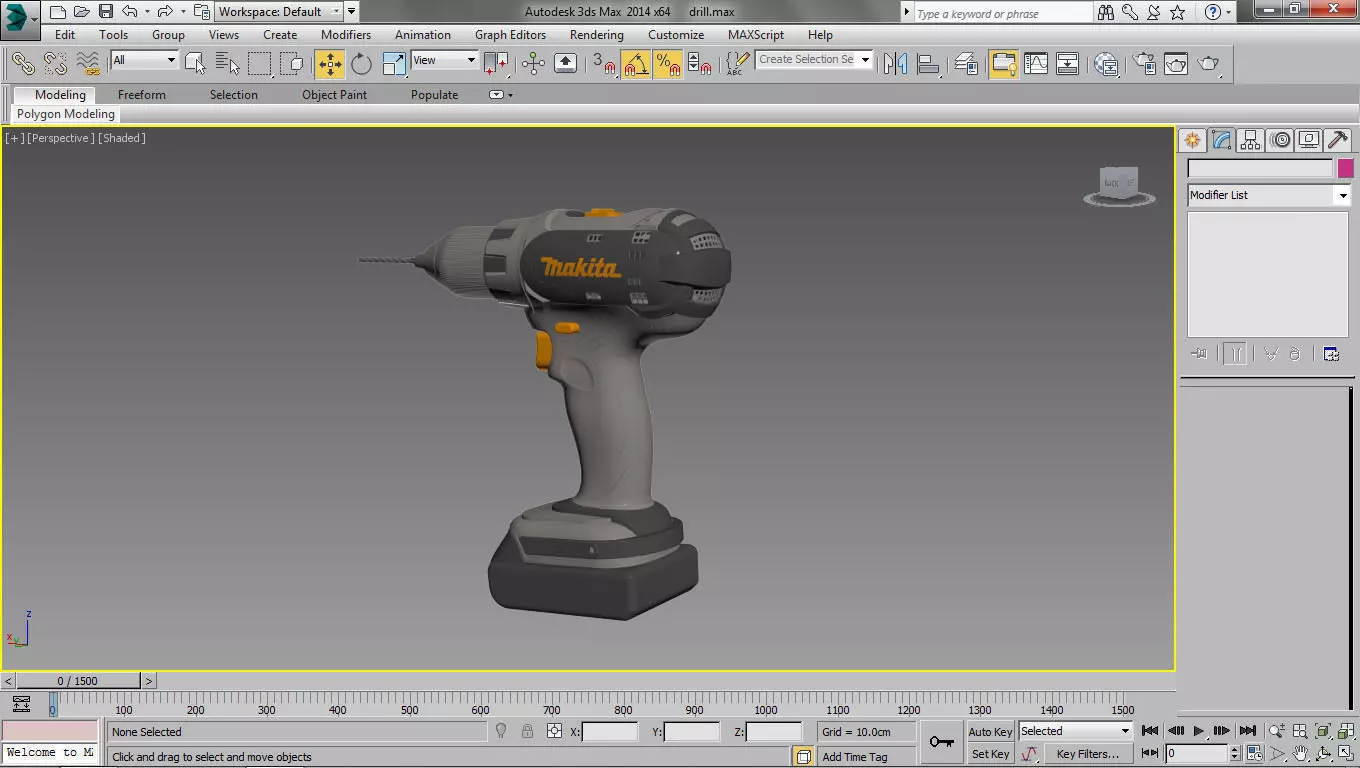Open the Utilities command panel hammer
This screenshot has width=1360, height=768.
[x=1338, y=140]
